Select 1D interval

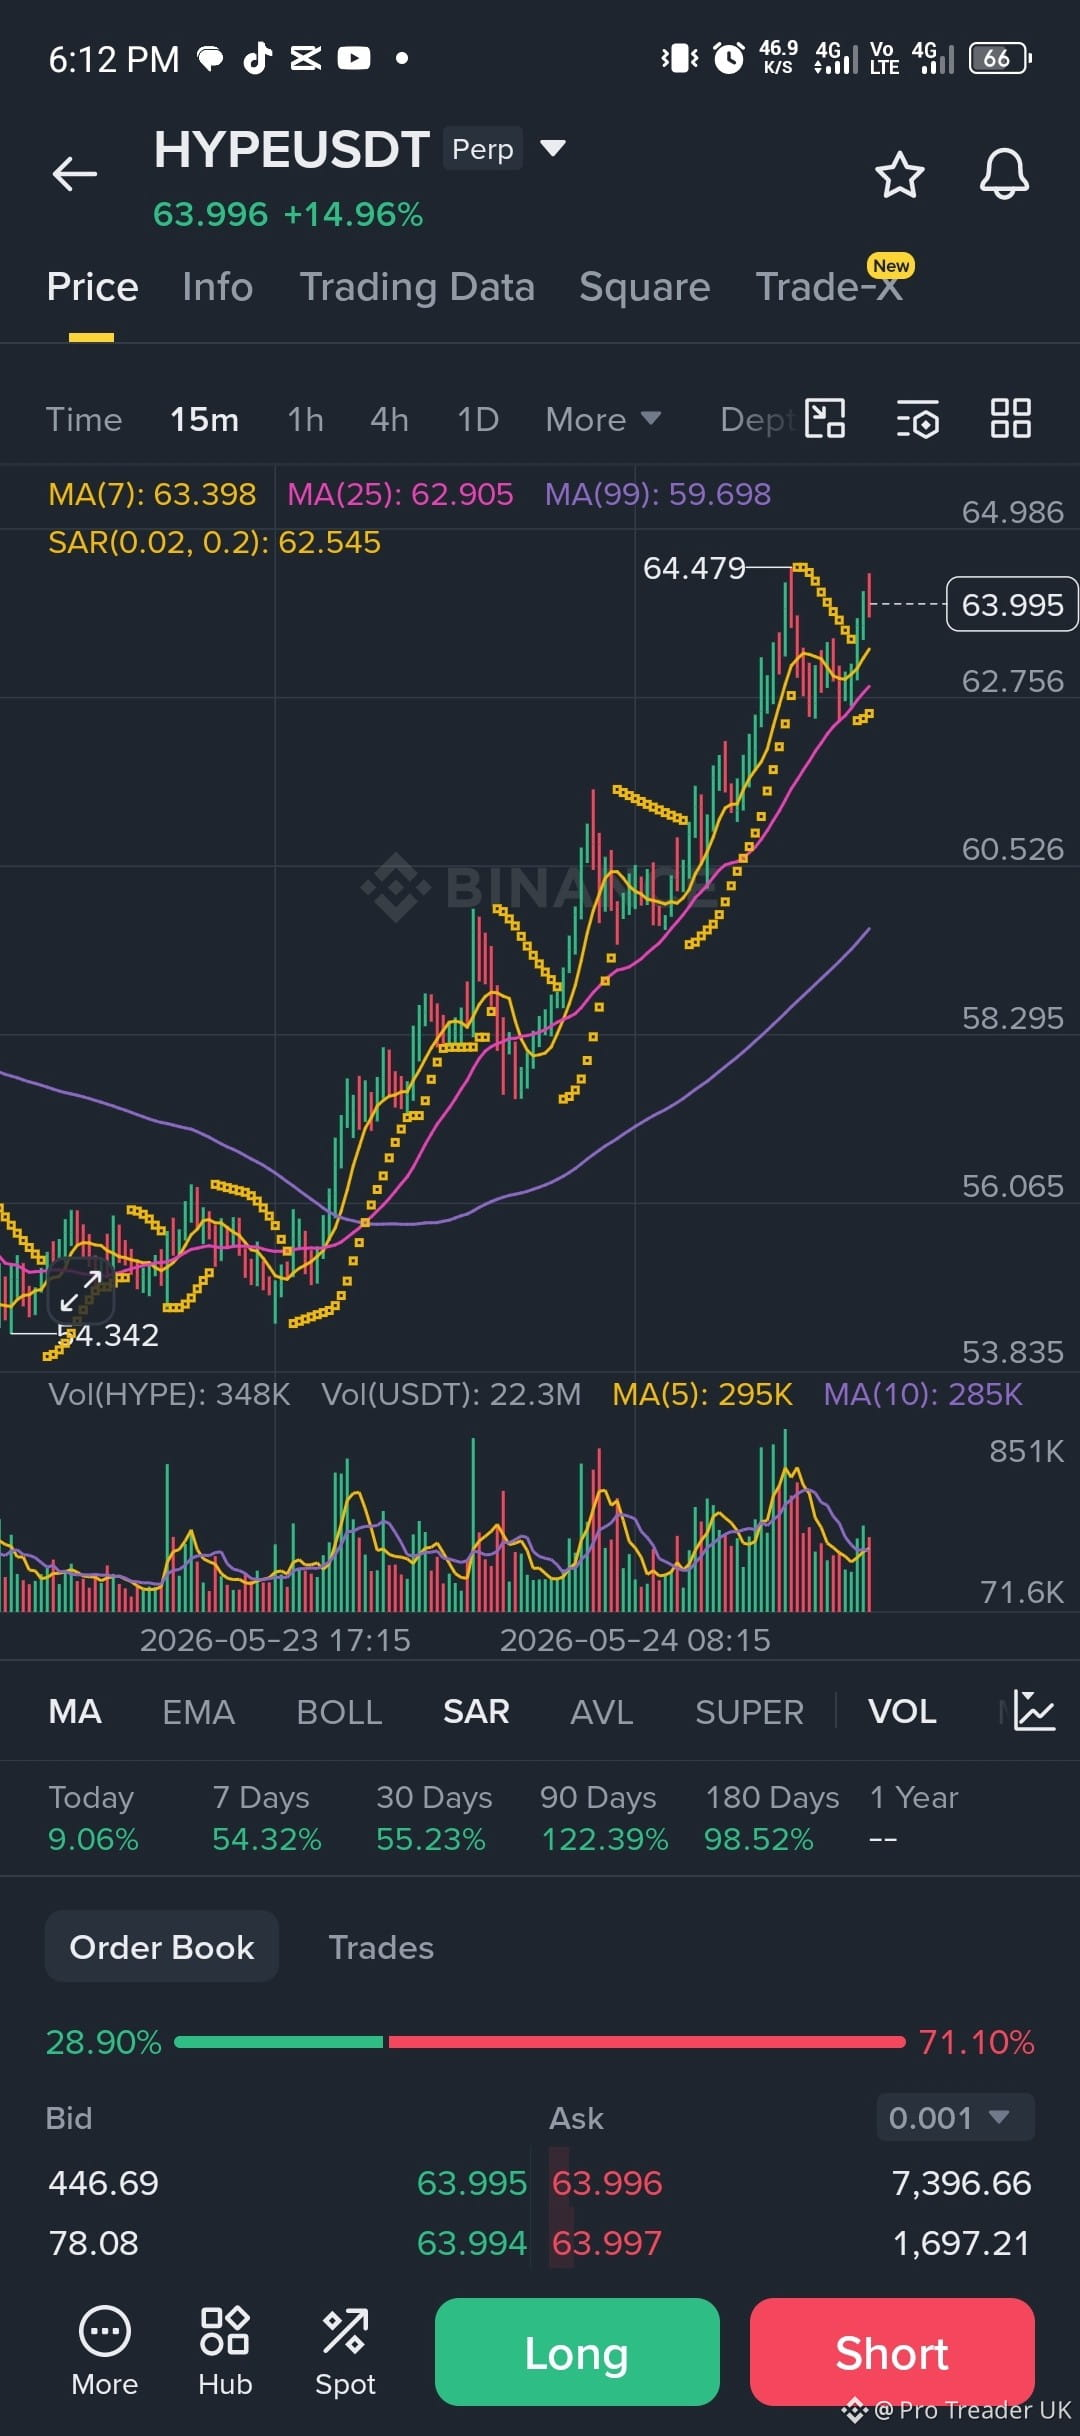click(477, 419)
